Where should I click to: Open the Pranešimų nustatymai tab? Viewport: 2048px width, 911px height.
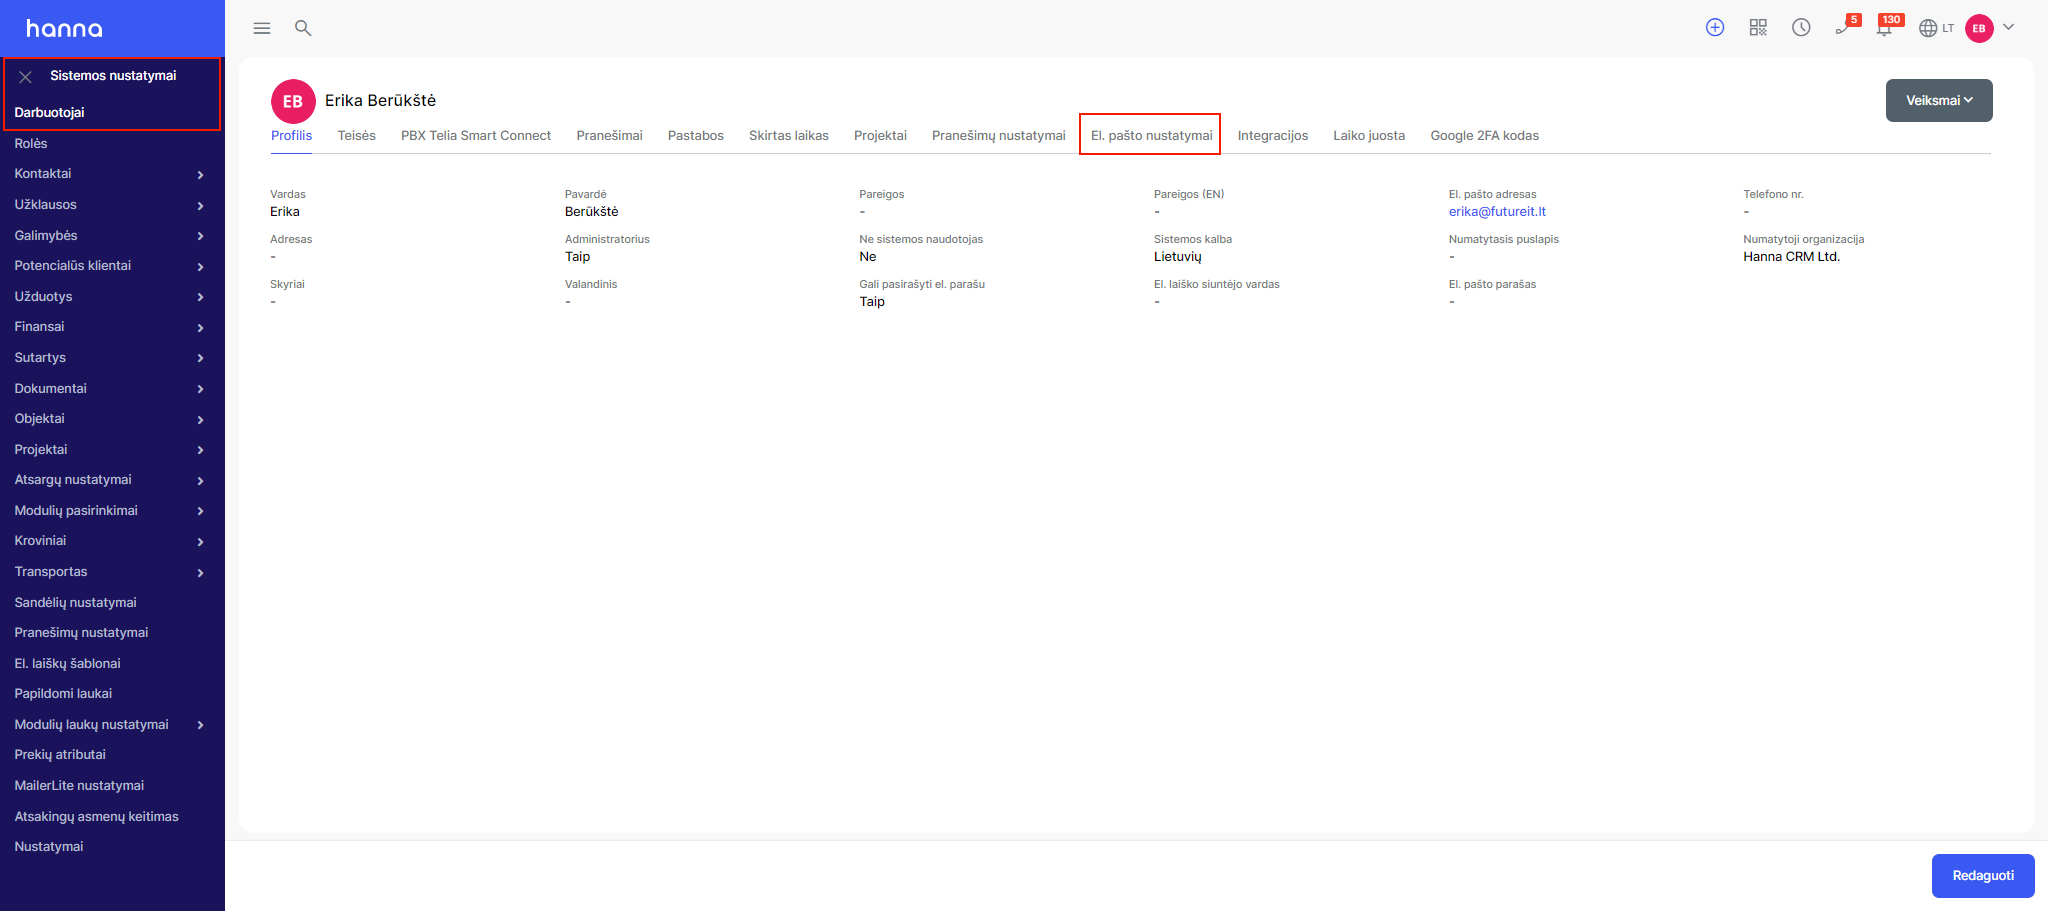[999, 135]
